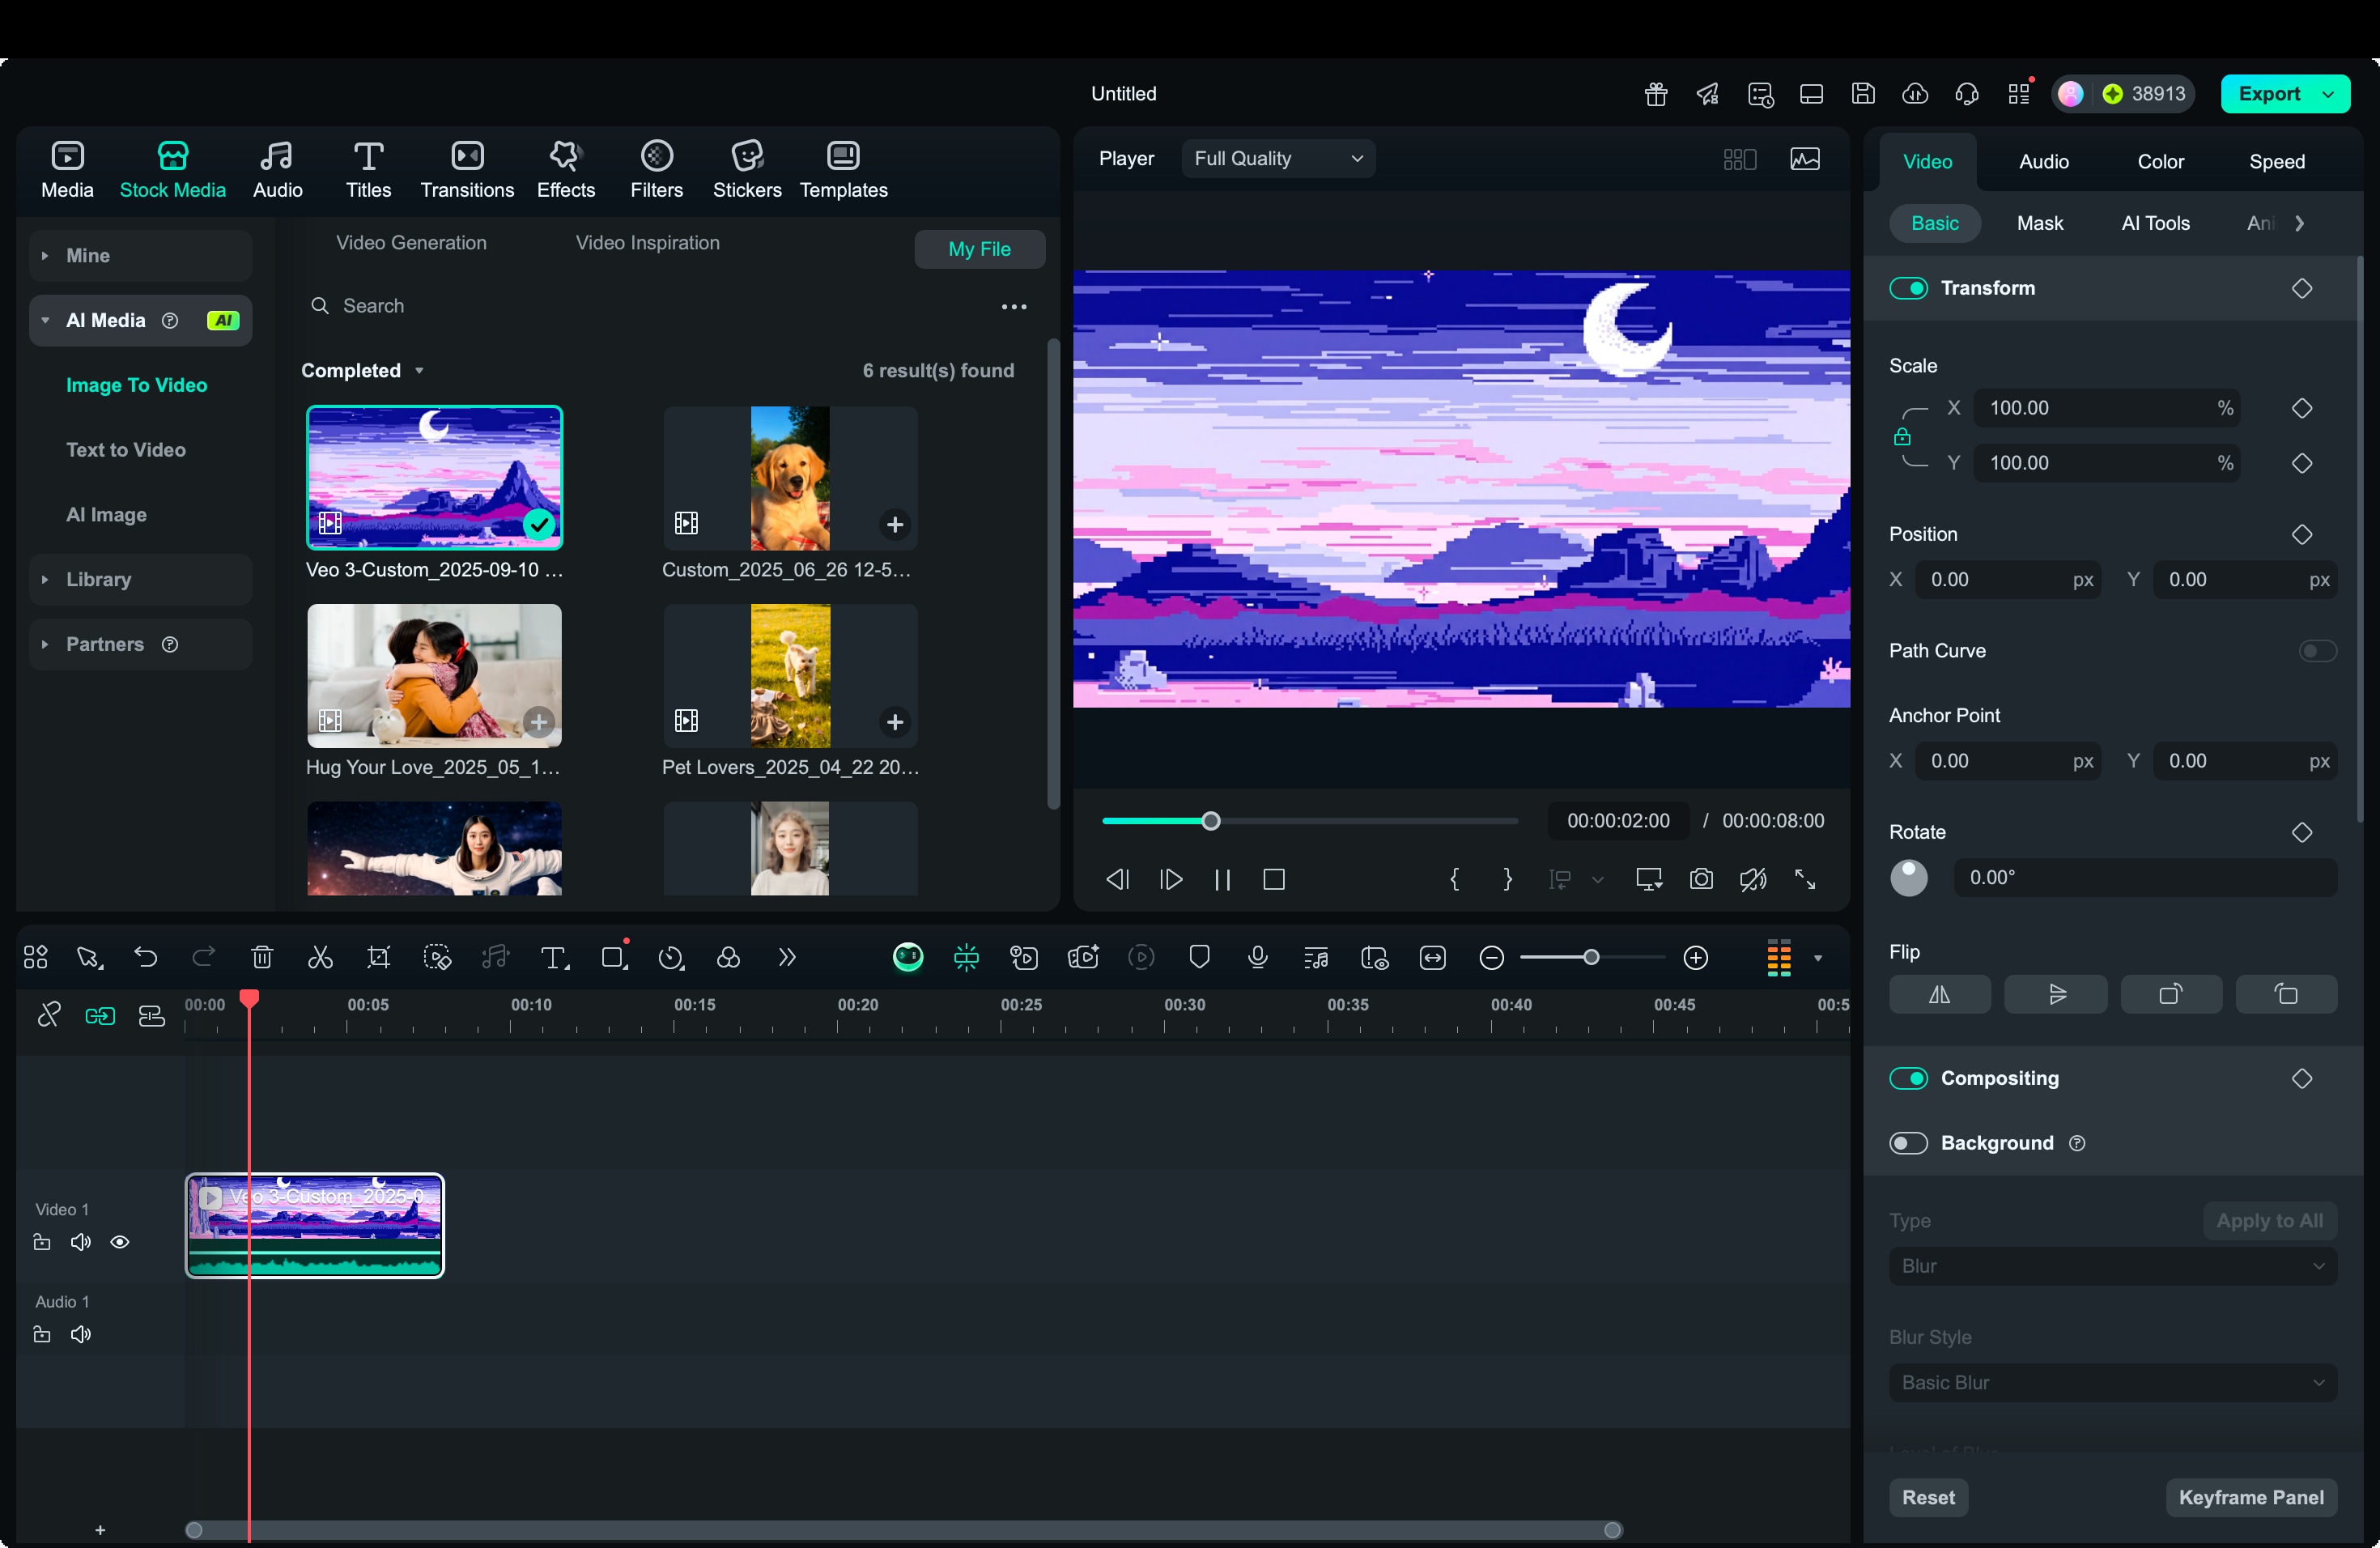The width and height of the screenshot is (2380, 1548).
Task: Toggle the Transform switch off
Action: pos(1908,288)
